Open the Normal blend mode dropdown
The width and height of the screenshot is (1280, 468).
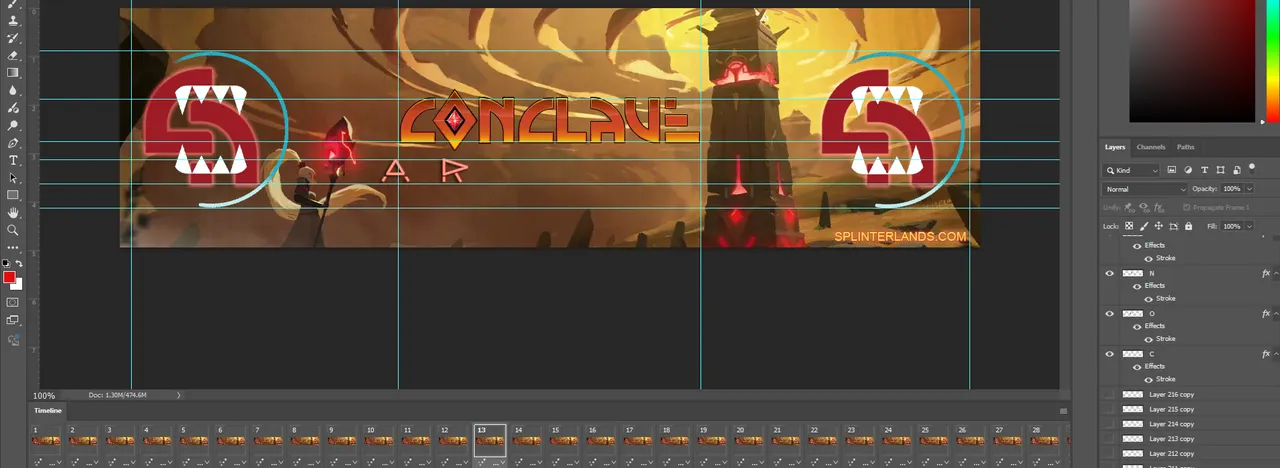click(x=1145, y=189)
